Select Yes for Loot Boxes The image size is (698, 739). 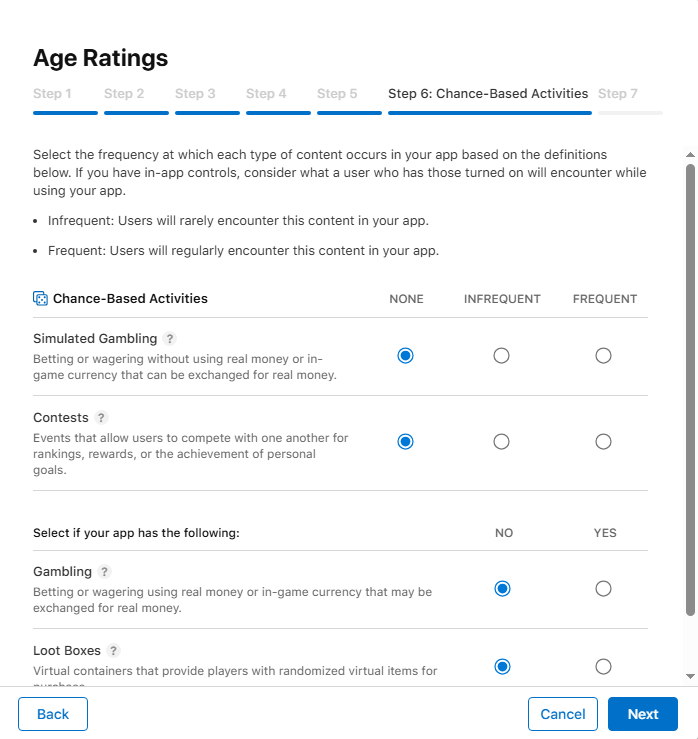pos(603,667)
